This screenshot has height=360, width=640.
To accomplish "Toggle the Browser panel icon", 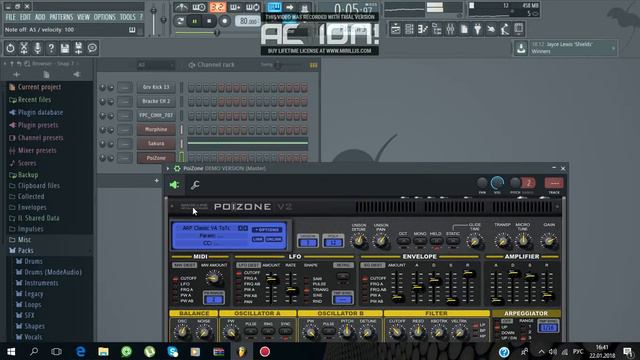I will [x=437, y=29].
